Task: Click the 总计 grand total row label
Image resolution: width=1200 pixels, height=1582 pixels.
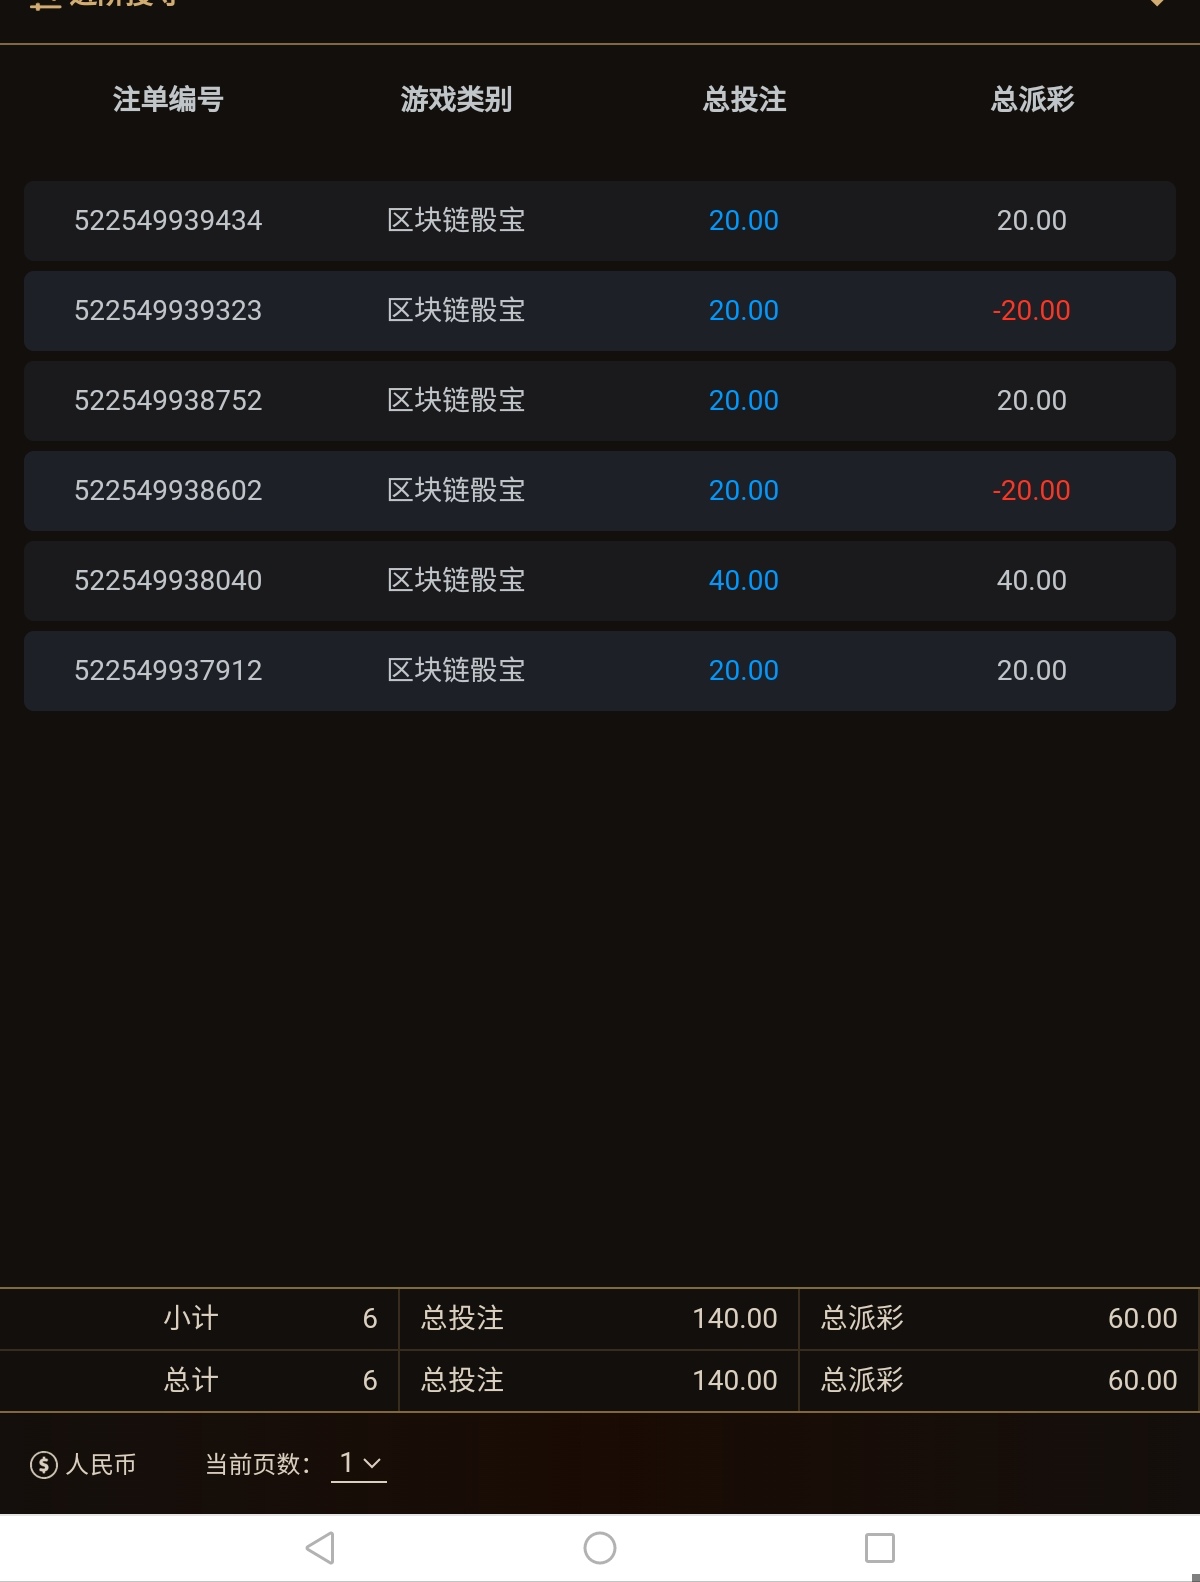Action: [x=190, y=1381]
